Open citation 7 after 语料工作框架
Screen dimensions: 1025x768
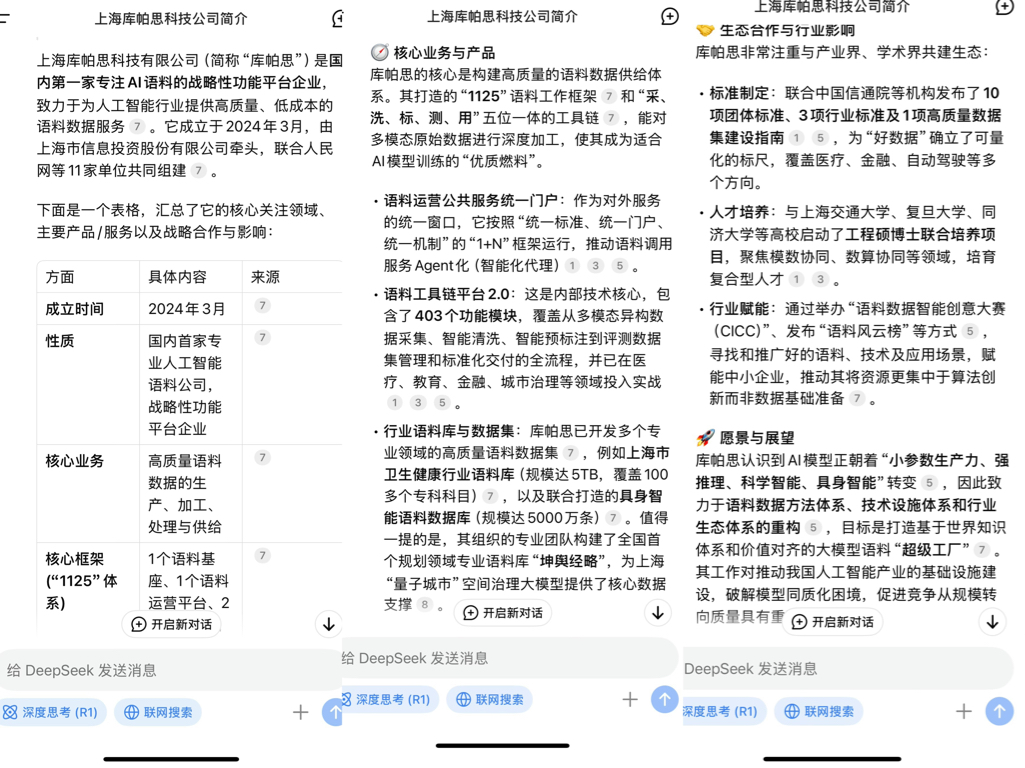pos(609,96)
